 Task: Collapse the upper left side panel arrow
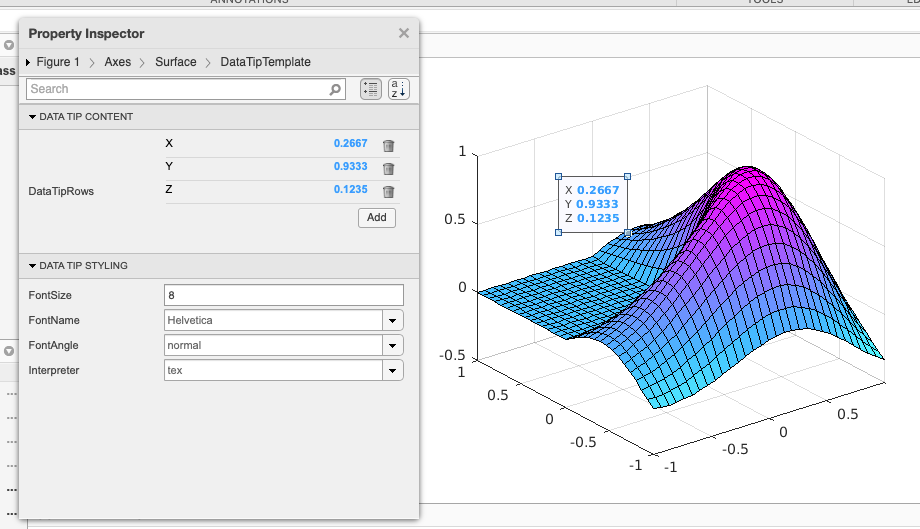[x=9, y=45]
